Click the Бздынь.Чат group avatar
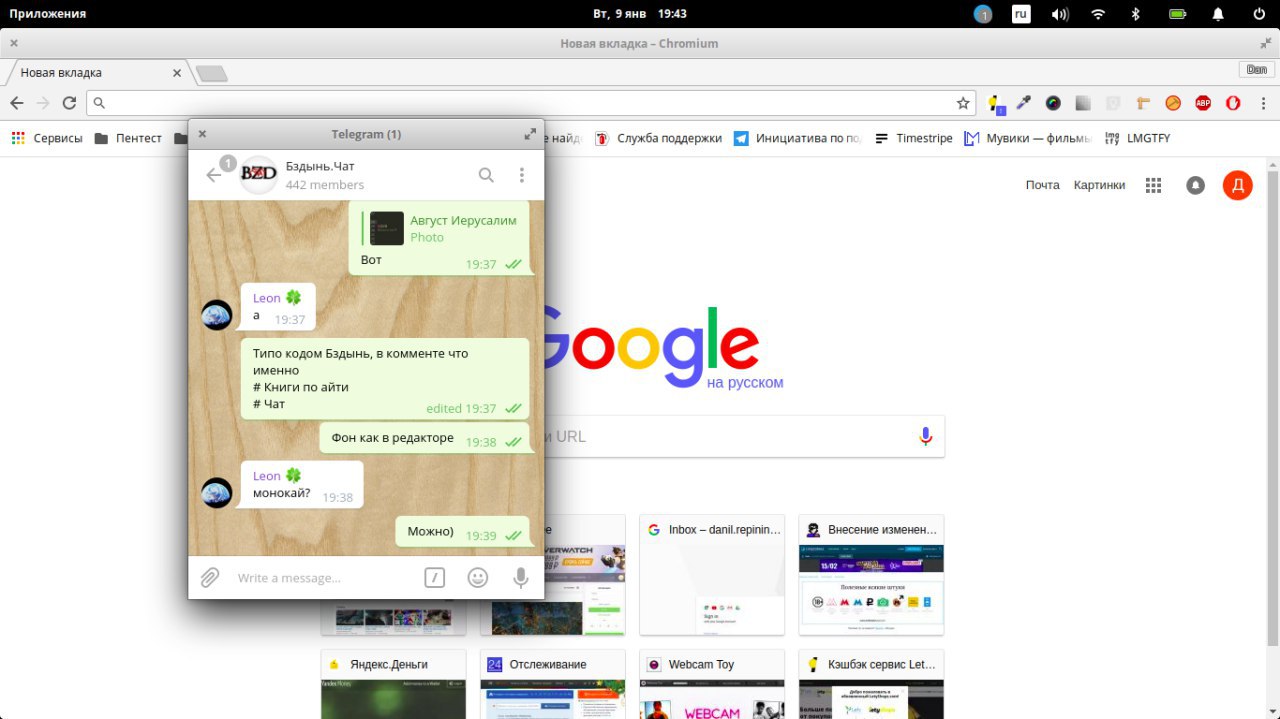This screenshot has height=719, width=1280. pyautogui.click(x=259, y=175)
